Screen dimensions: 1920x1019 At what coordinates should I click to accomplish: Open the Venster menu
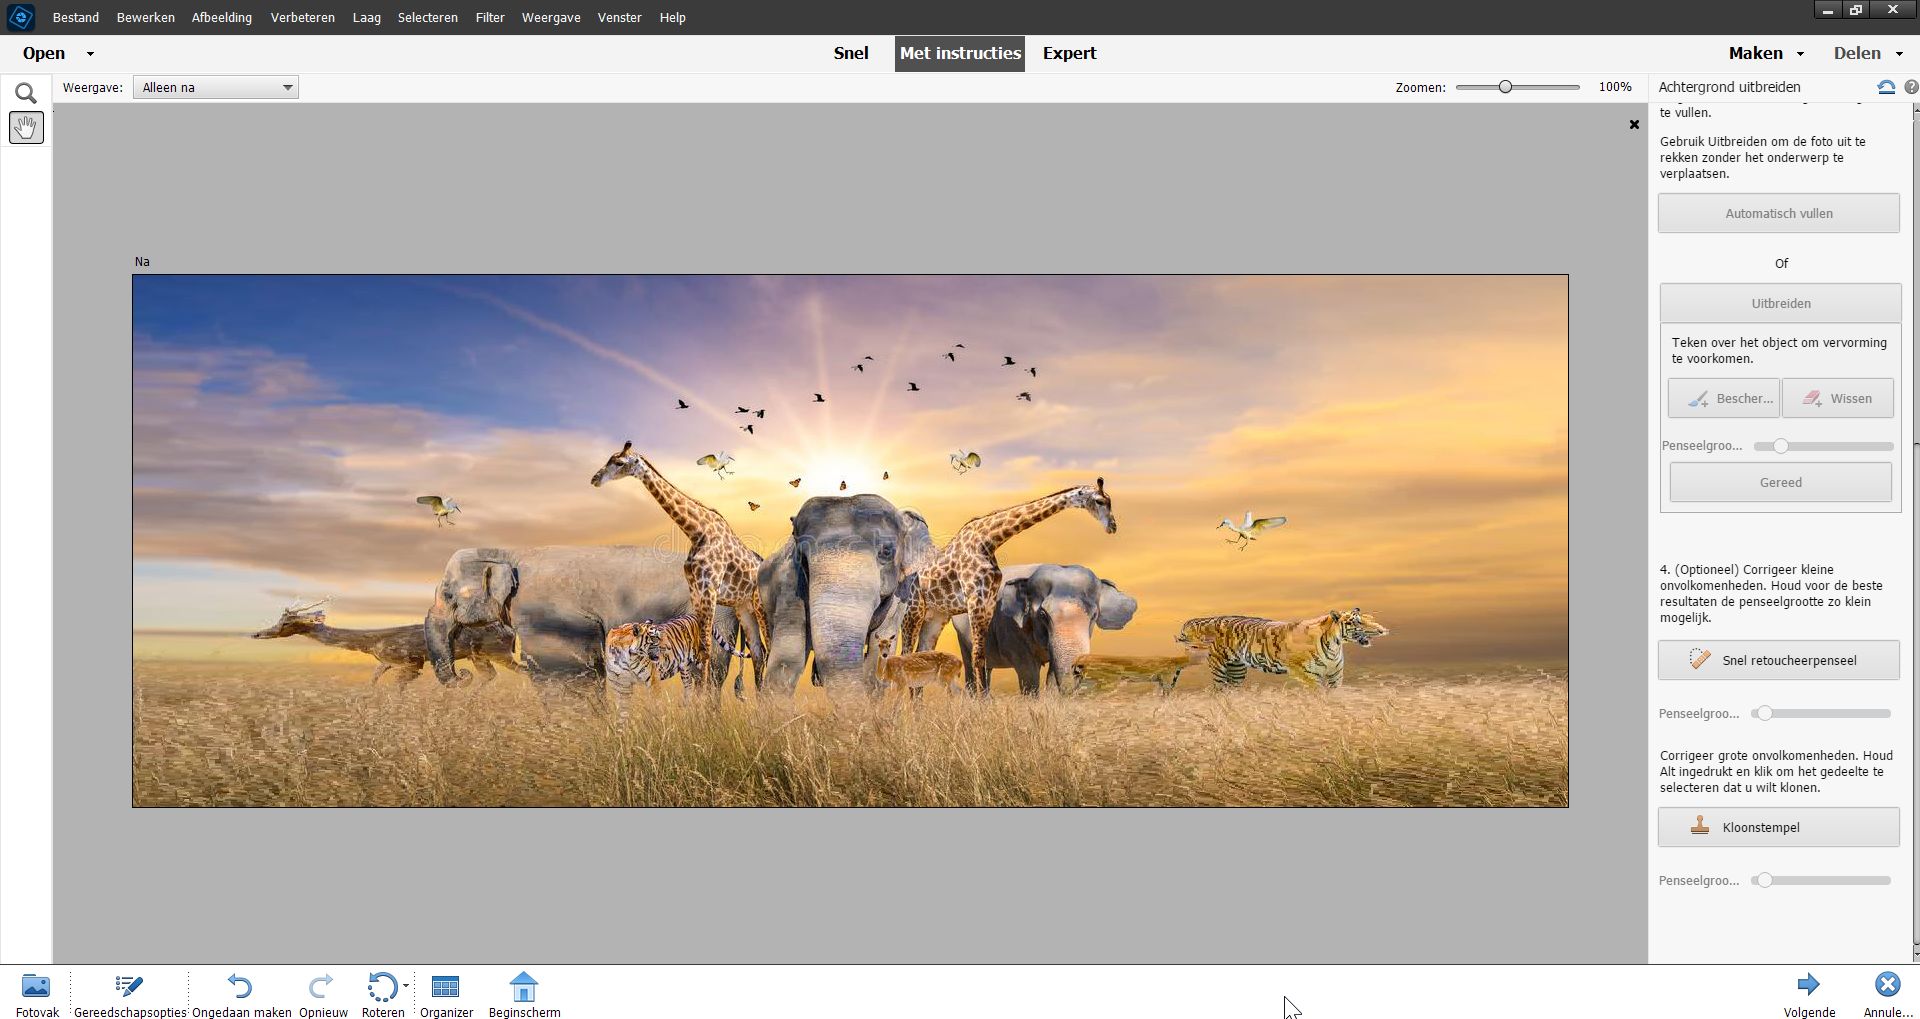(620, 17)
